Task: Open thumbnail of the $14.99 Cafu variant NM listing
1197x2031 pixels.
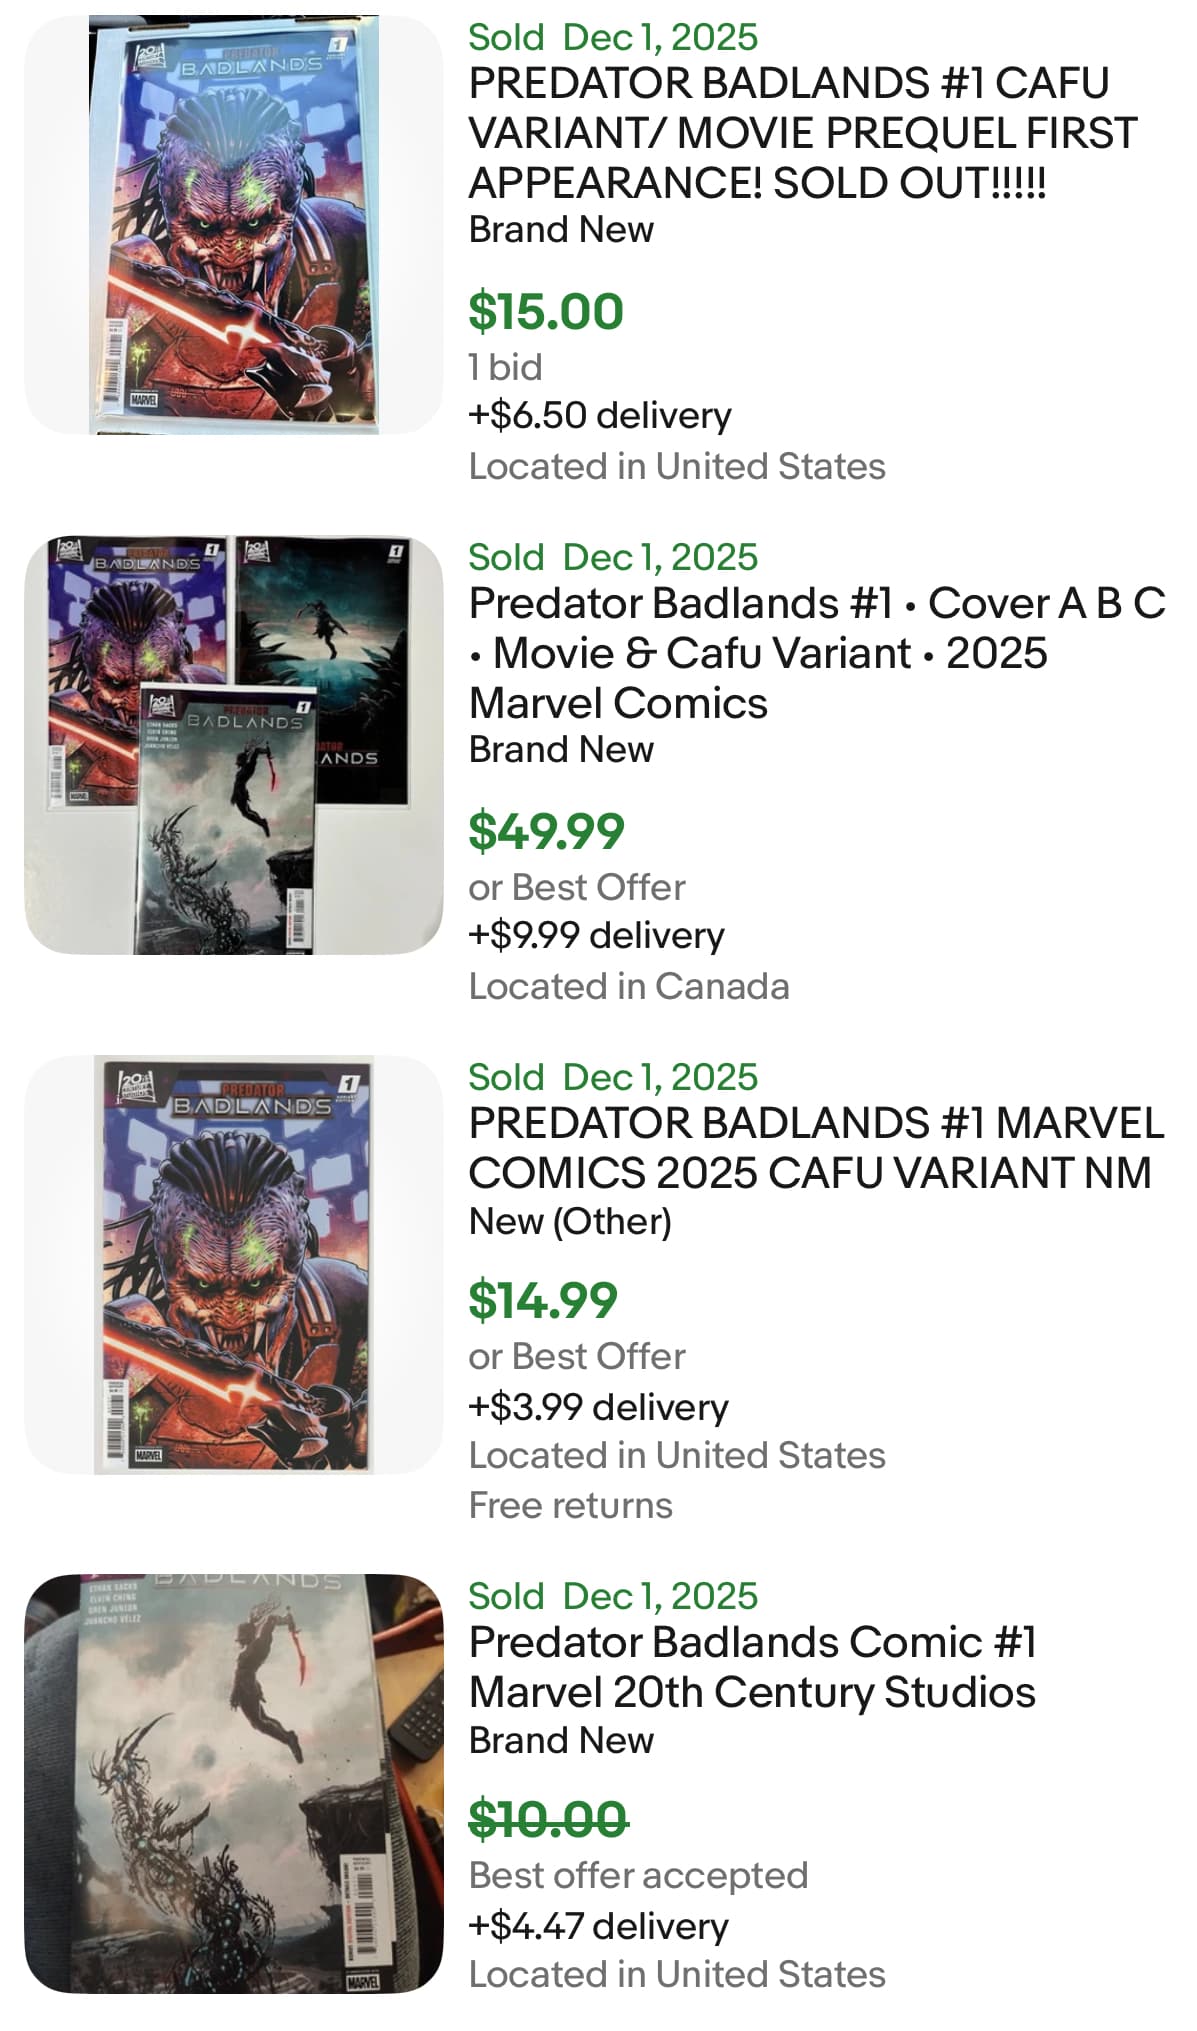Action: pyautogui.click(x=233, y=1264)
